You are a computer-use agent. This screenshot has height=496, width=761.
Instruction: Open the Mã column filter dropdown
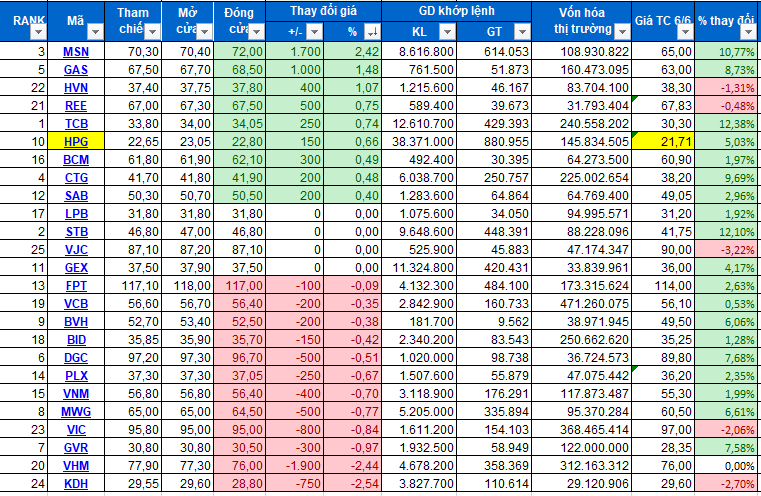click(95, 33)
